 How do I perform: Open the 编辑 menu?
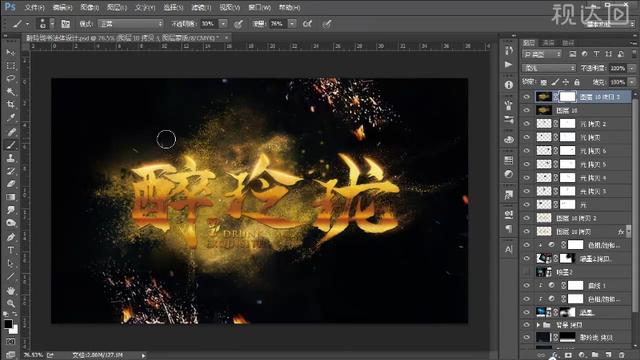(62, 7)
